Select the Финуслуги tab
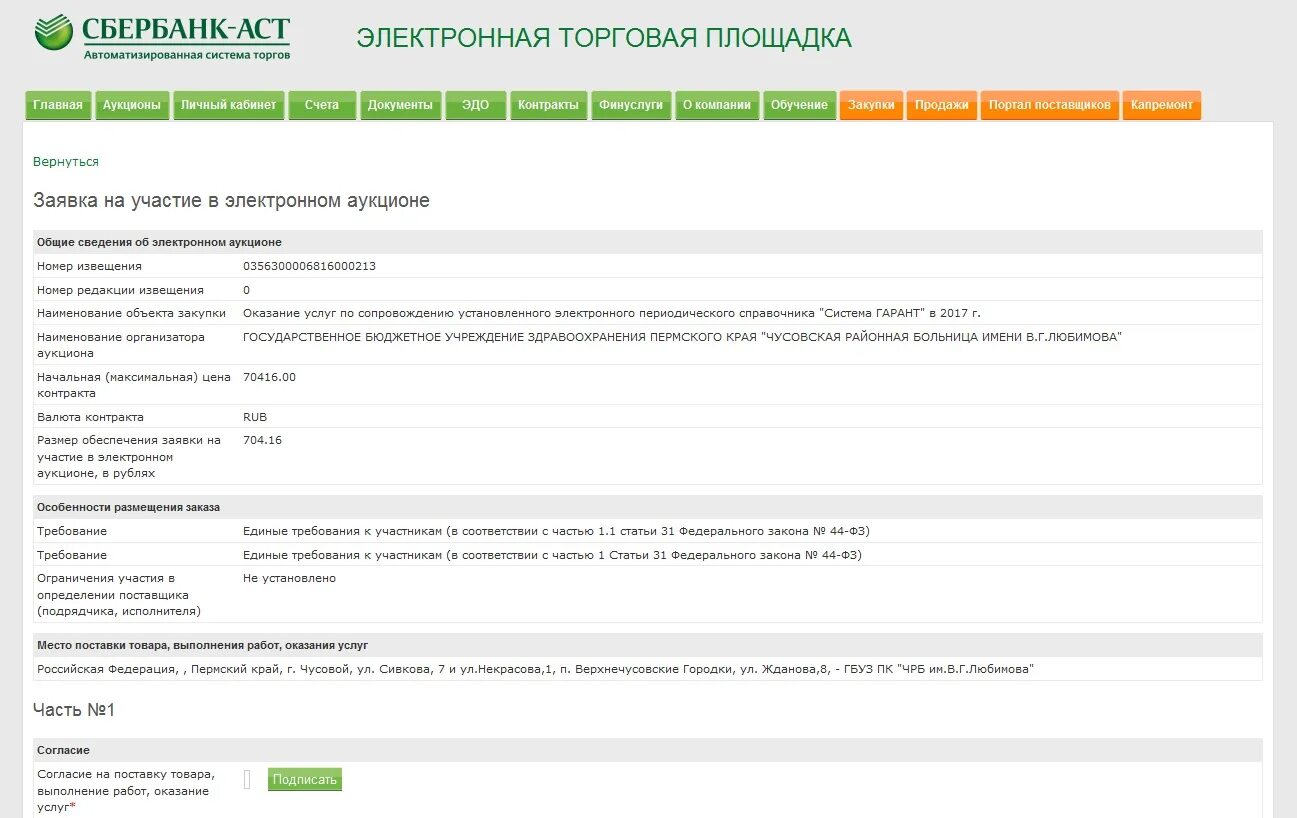 click(x=631, y=105)
